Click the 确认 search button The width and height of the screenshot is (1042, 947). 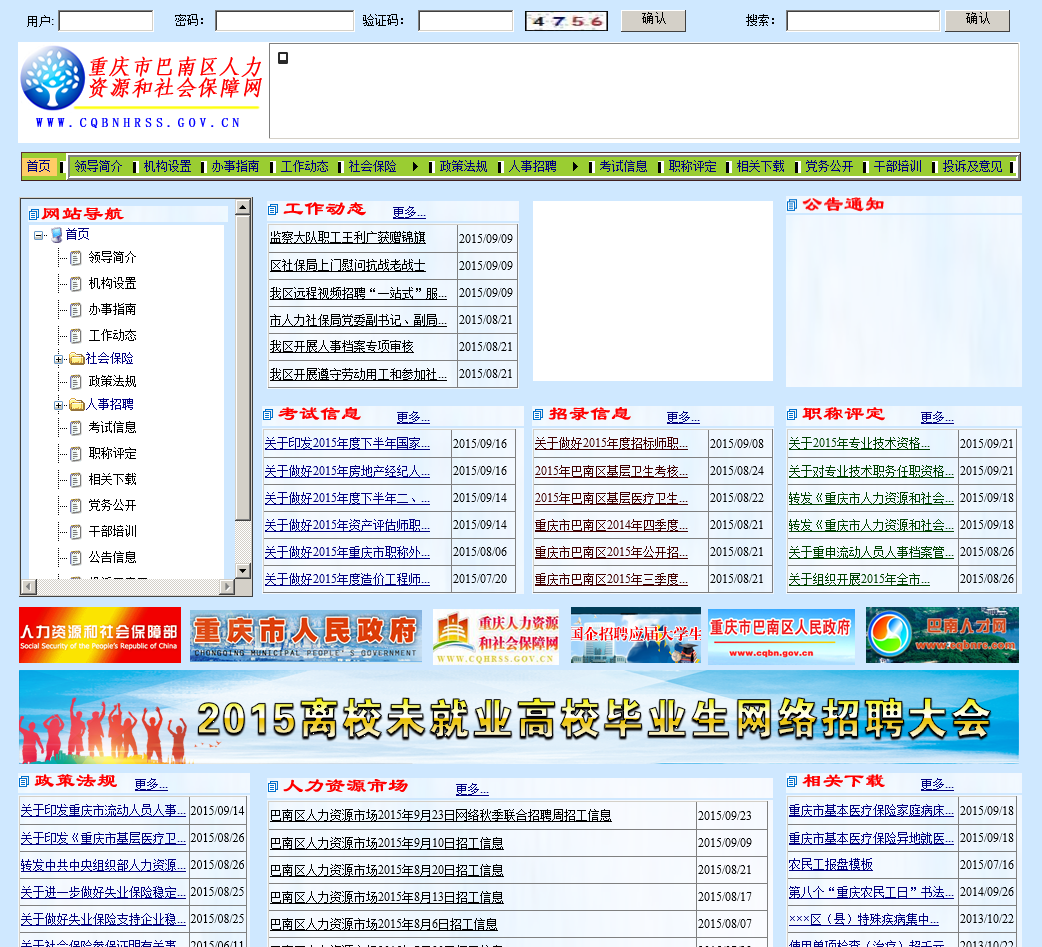click(x=978, y=21)
